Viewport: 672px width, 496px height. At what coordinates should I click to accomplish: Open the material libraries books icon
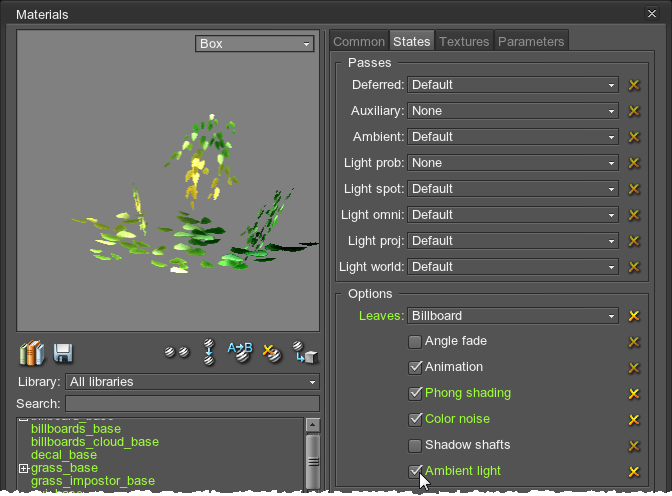pos(32,353)
